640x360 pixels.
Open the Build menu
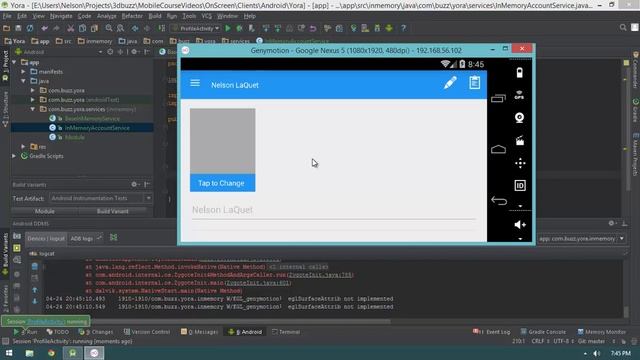point(155,16)
